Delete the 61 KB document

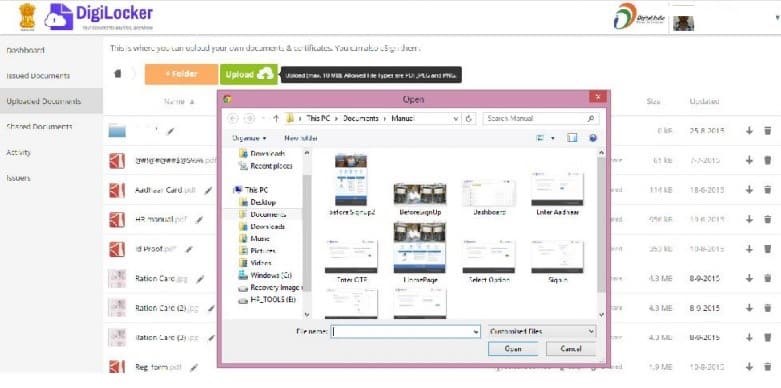click(768, 160)
